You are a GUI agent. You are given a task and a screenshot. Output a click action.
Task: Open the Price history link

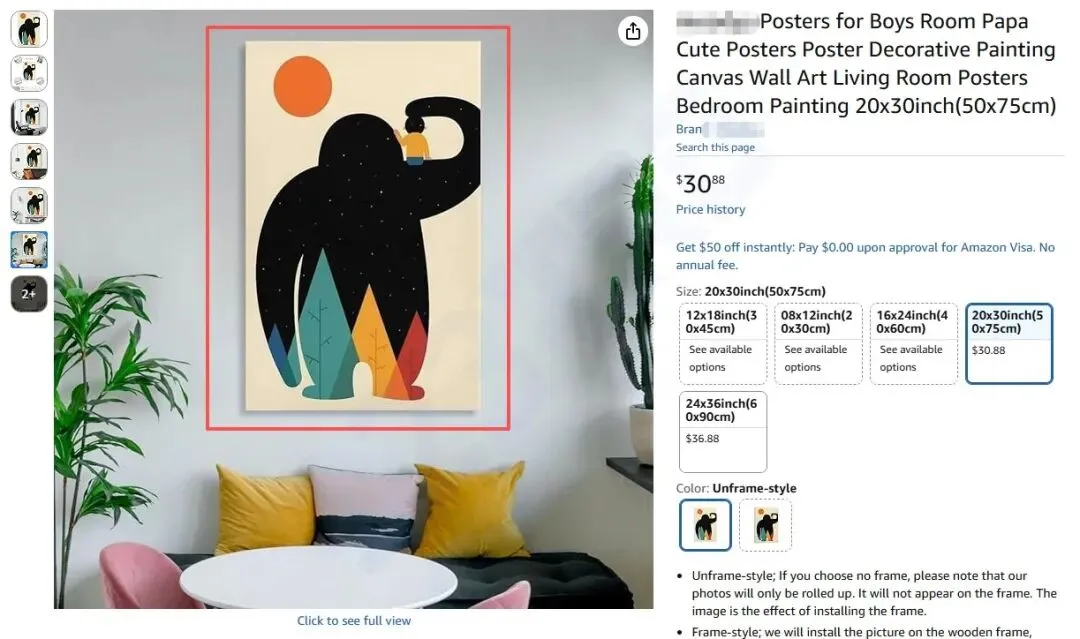[x=710, y=209]
